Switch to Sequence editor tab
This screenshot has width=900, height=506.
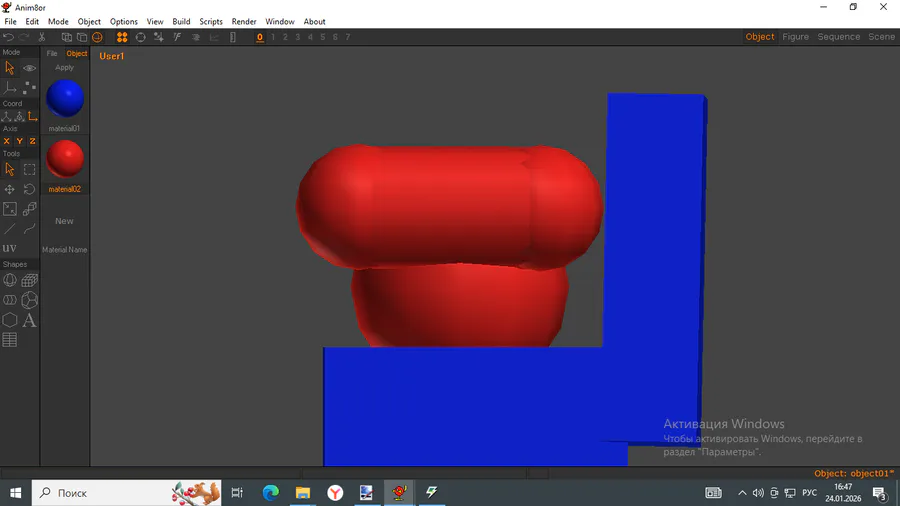839,37
